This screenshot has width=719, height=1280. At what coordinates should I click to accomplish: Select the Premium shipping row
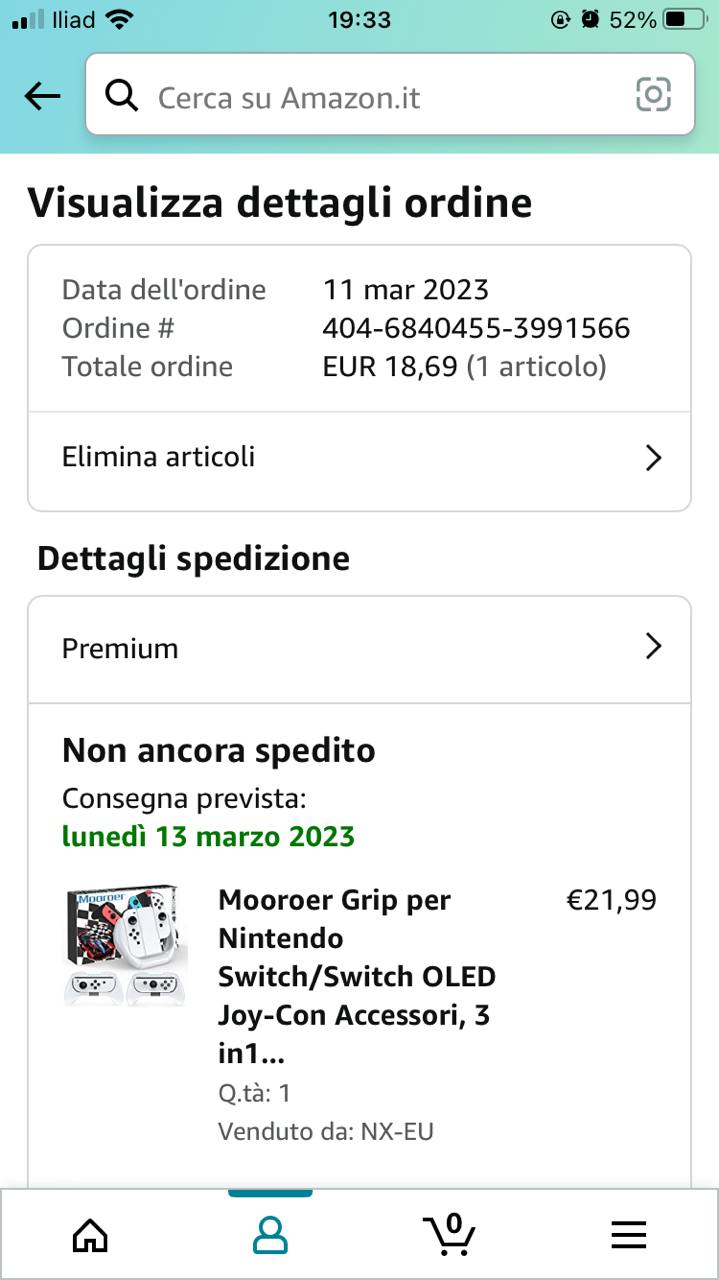coord(300,648)
